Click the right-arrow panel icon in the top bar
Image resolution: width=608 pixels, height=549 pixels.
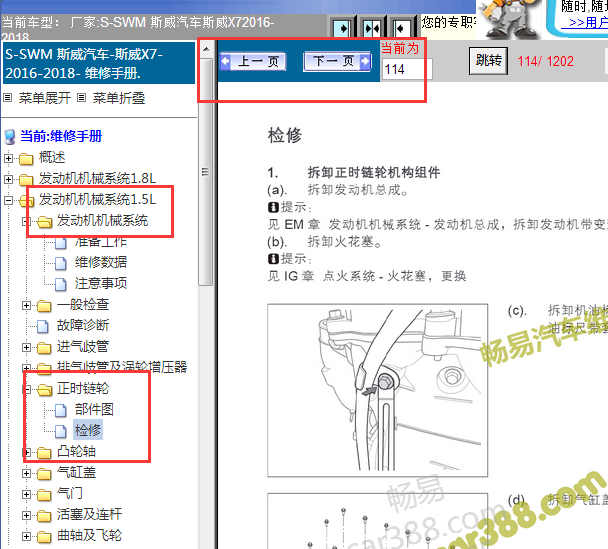click(342, 28)
